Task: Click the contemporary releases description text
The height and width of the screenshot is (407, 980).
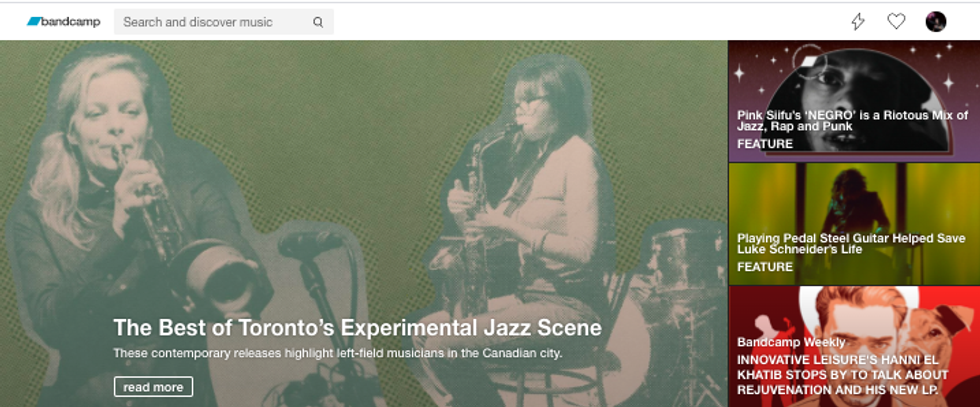Action: 338,353
